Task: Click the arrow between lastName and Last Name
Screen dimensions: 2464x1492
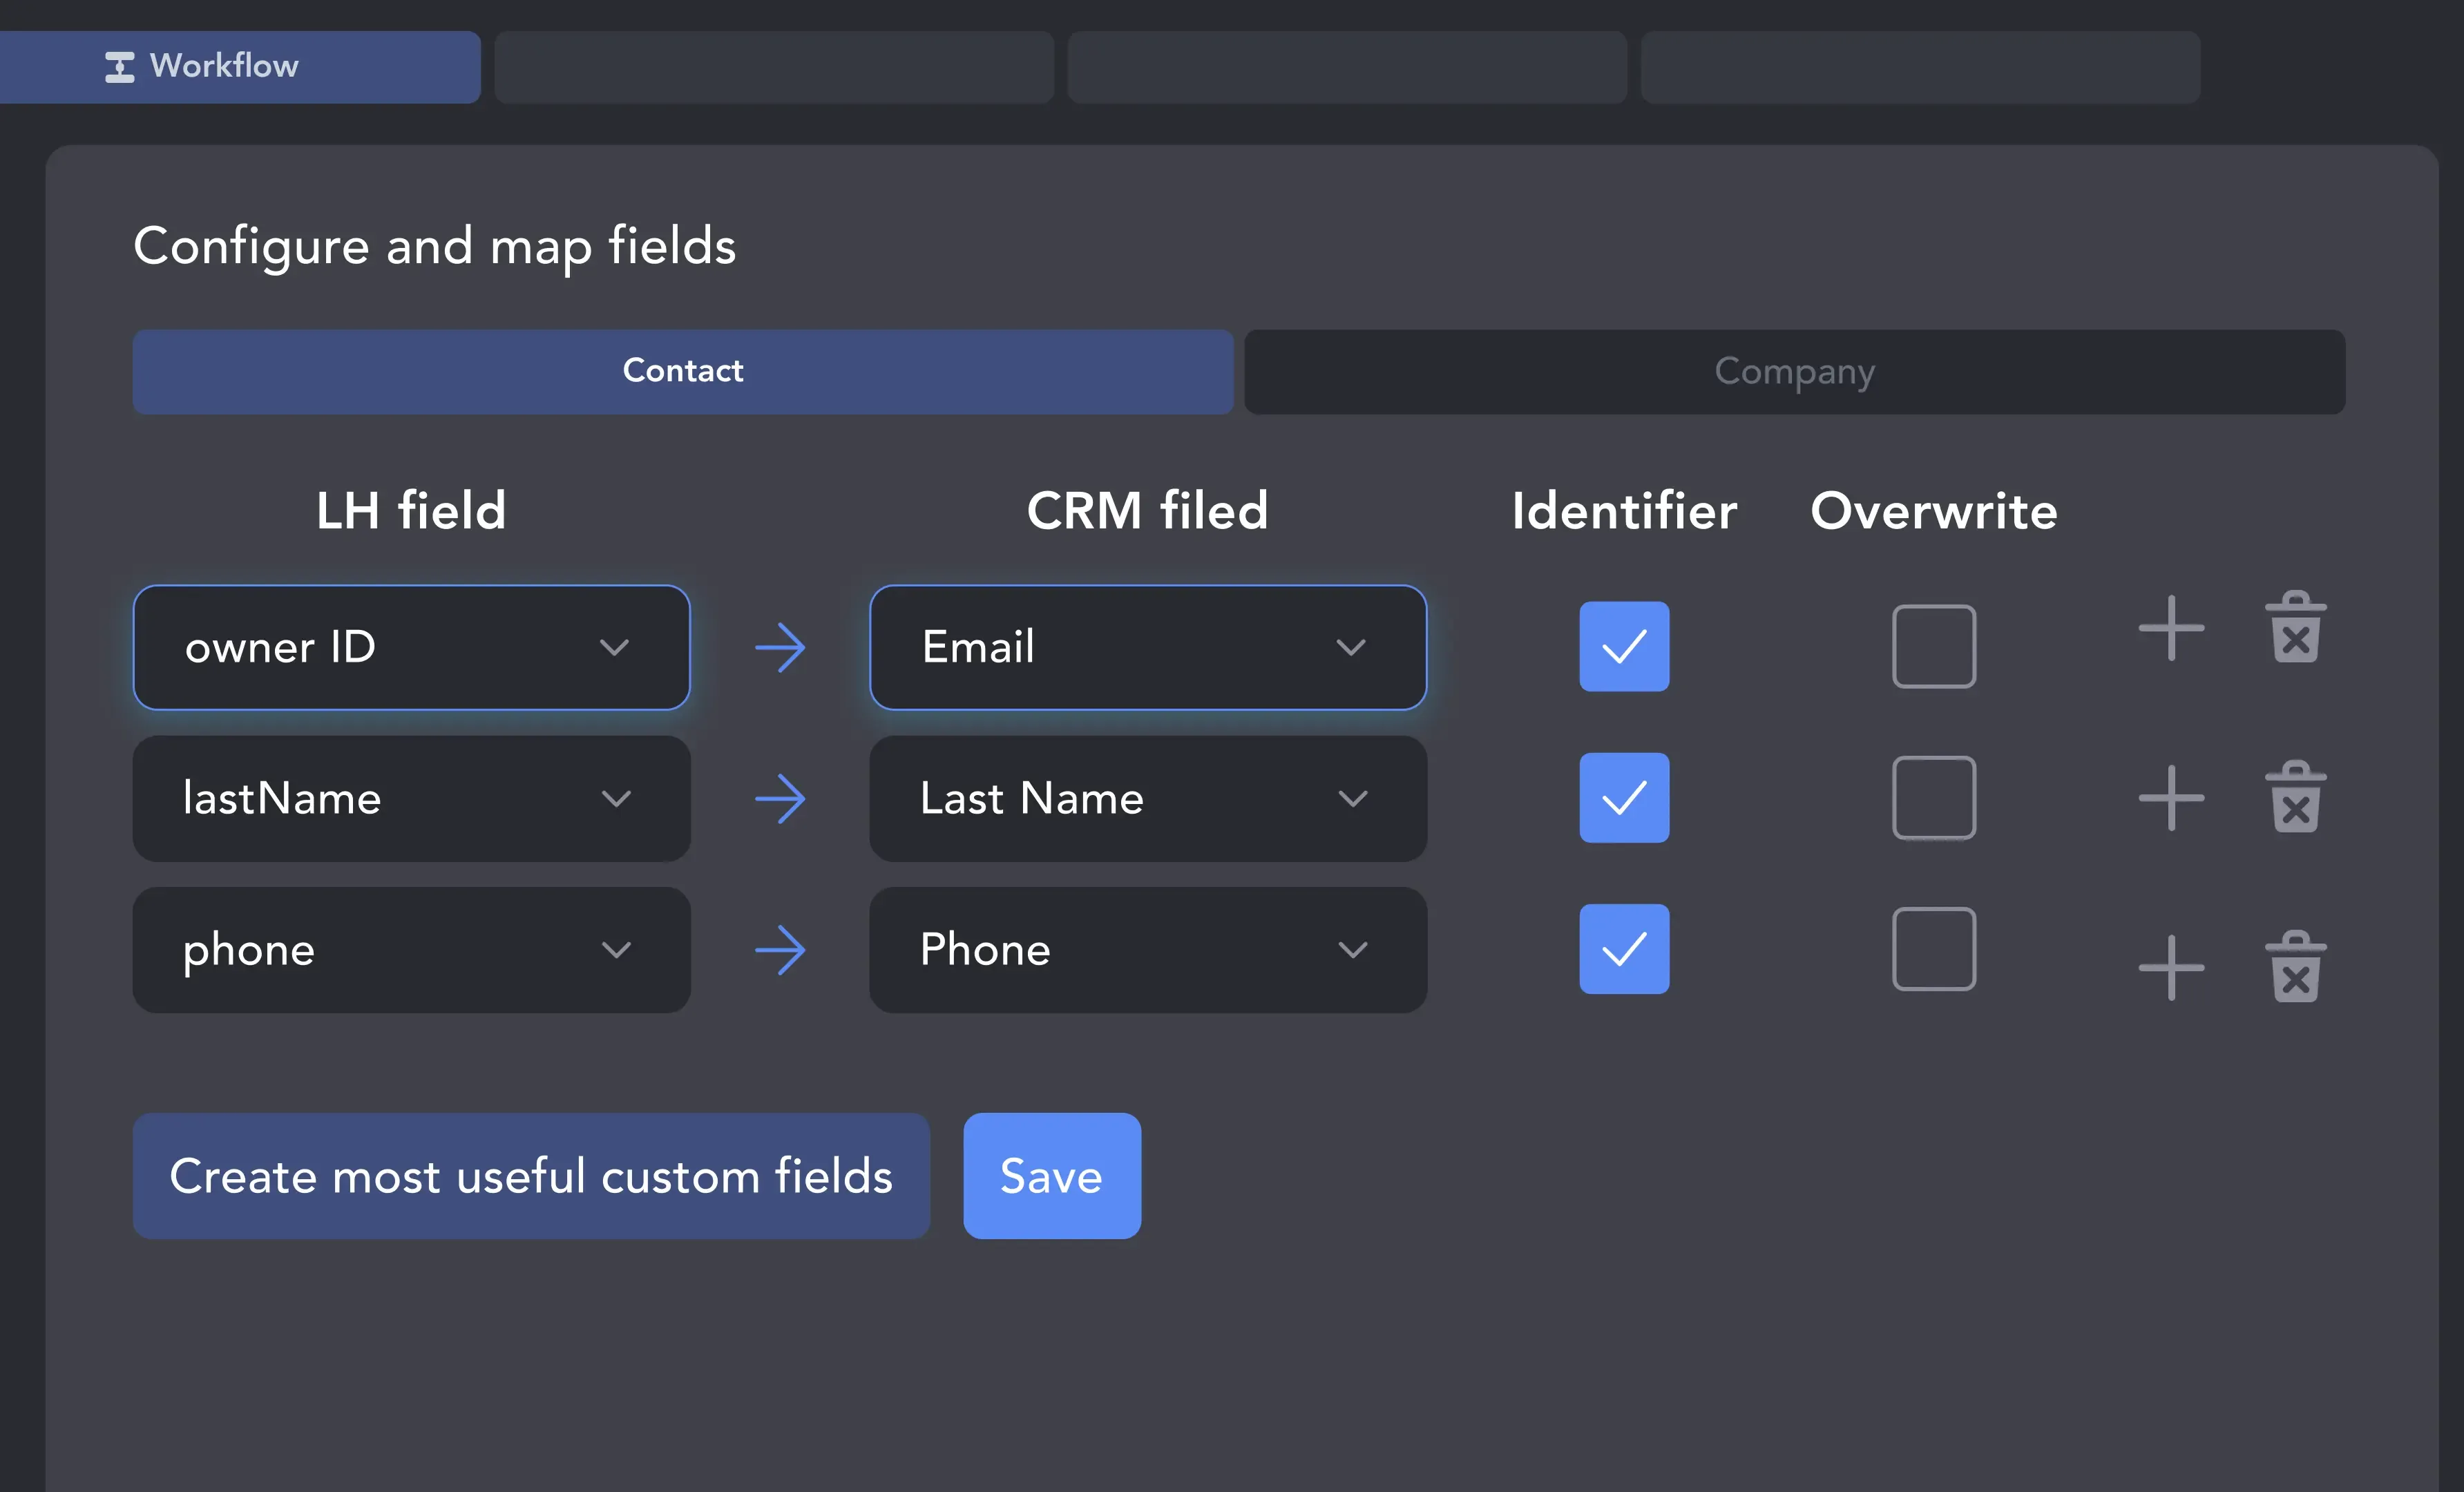Action: coord(780,798)
